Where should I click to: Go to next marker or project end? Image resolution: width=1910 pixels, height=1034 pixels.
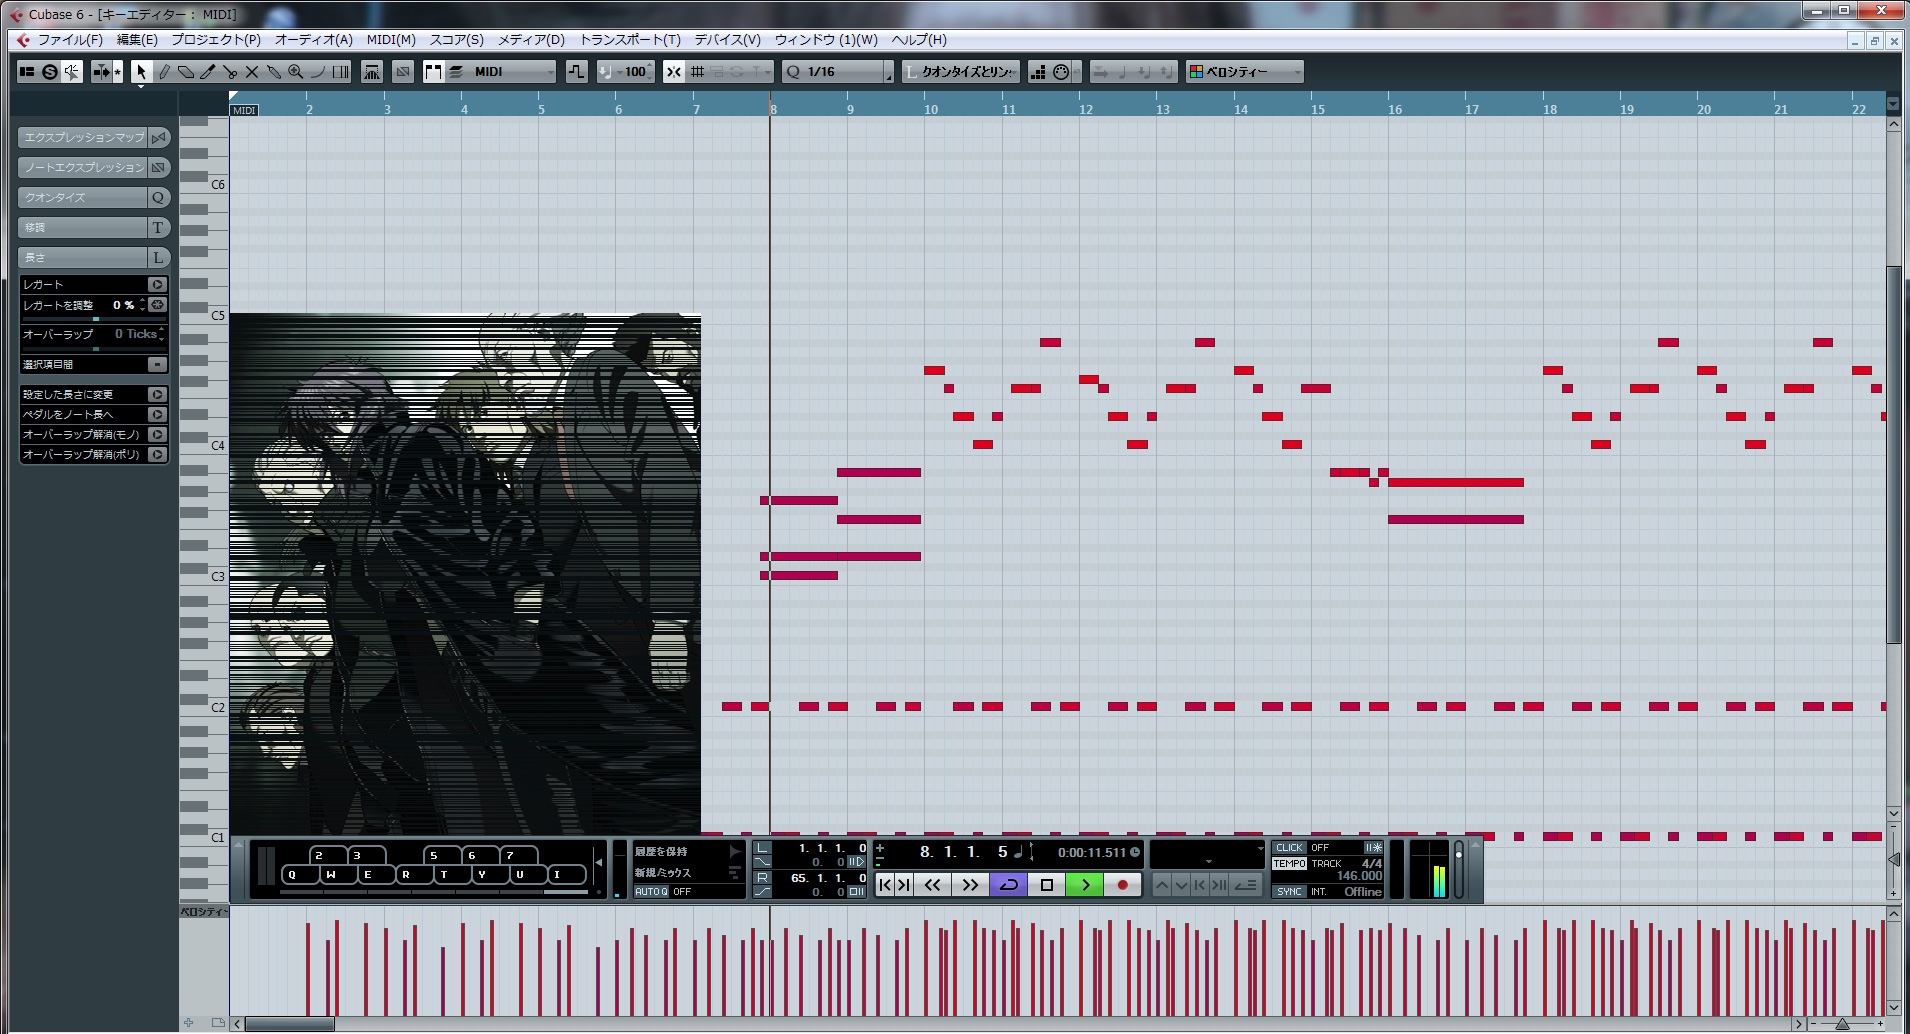903,885
